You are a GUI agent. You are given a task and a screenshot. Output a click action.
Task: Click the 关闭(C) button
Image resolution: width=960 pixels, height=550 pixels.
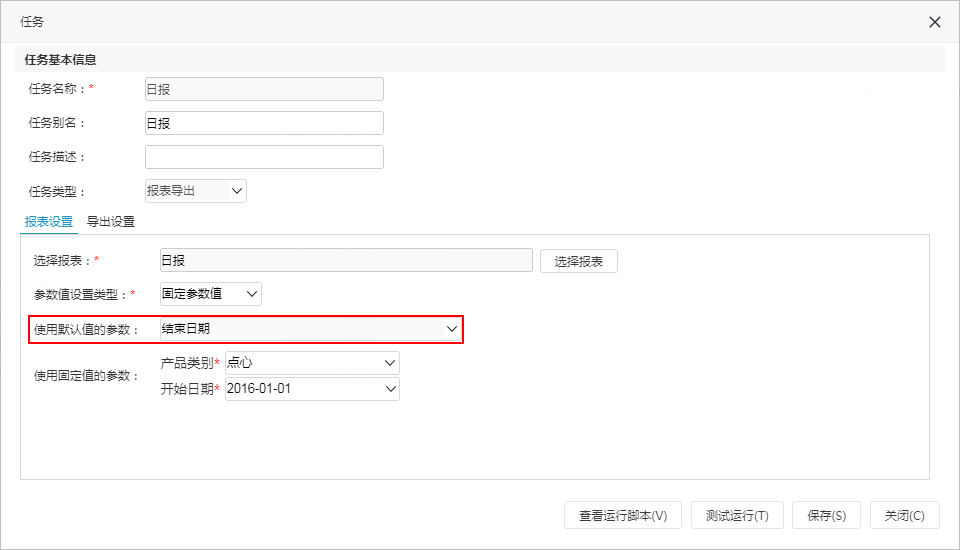pos(904,516)
